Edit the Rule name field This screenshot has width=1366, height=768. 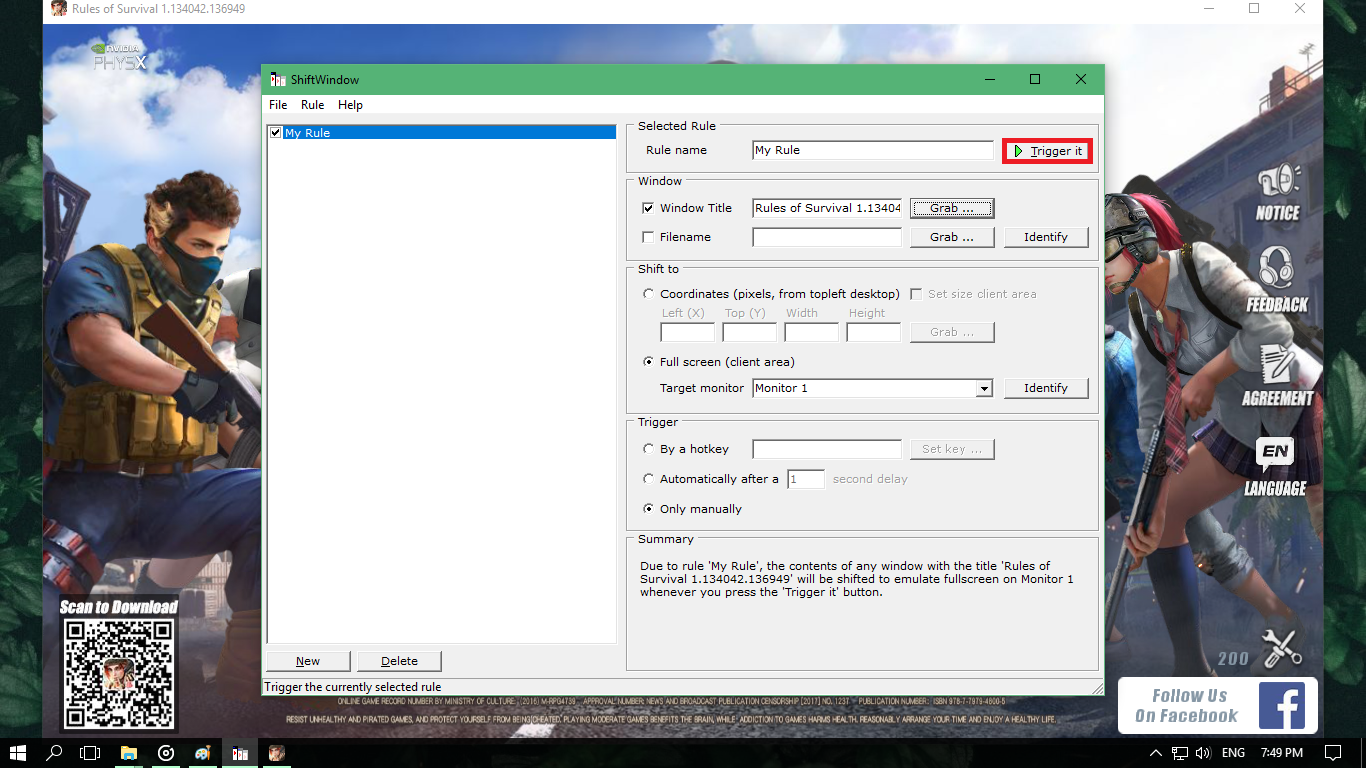click(873, 150)
